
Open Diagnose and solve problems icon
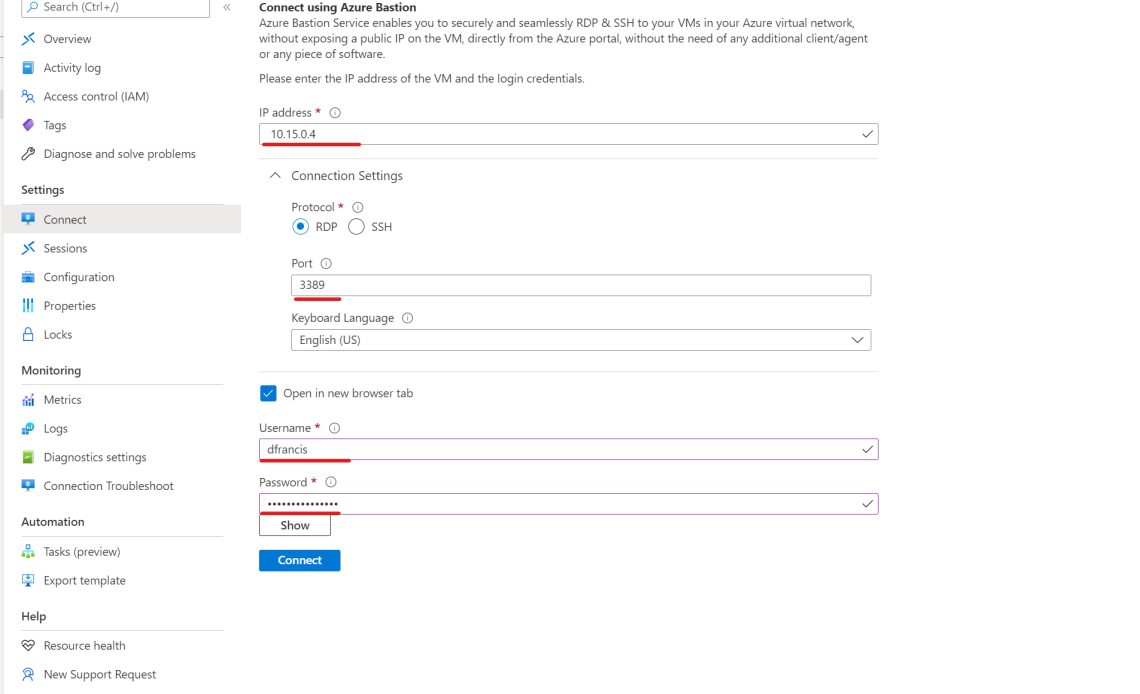pos(28,153)
